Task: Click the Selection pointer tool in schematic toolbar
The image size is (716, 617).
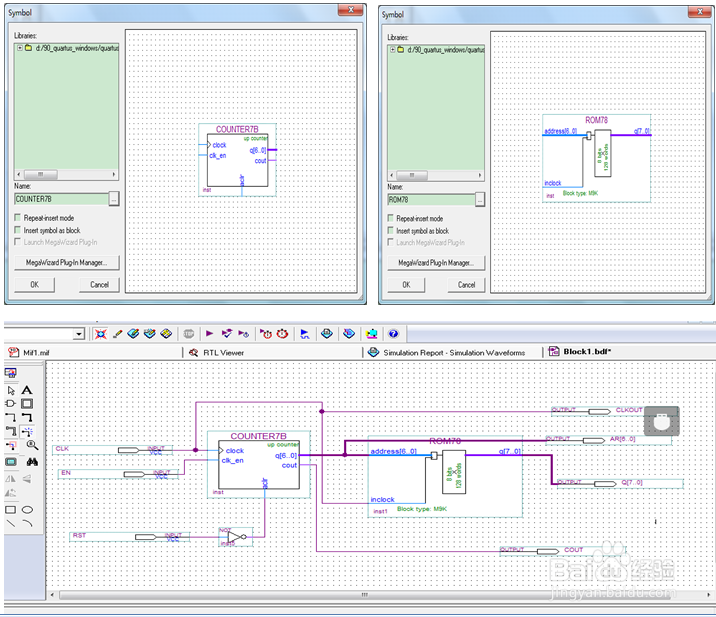Action: click(11, 390)
